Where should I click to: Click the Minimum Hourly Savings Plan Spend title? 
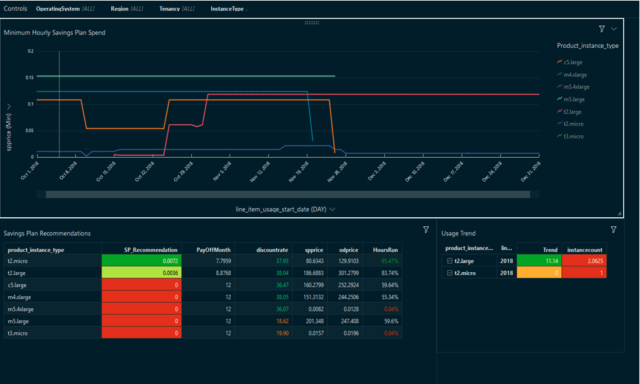pyautogui.click(x=54, y=33)
